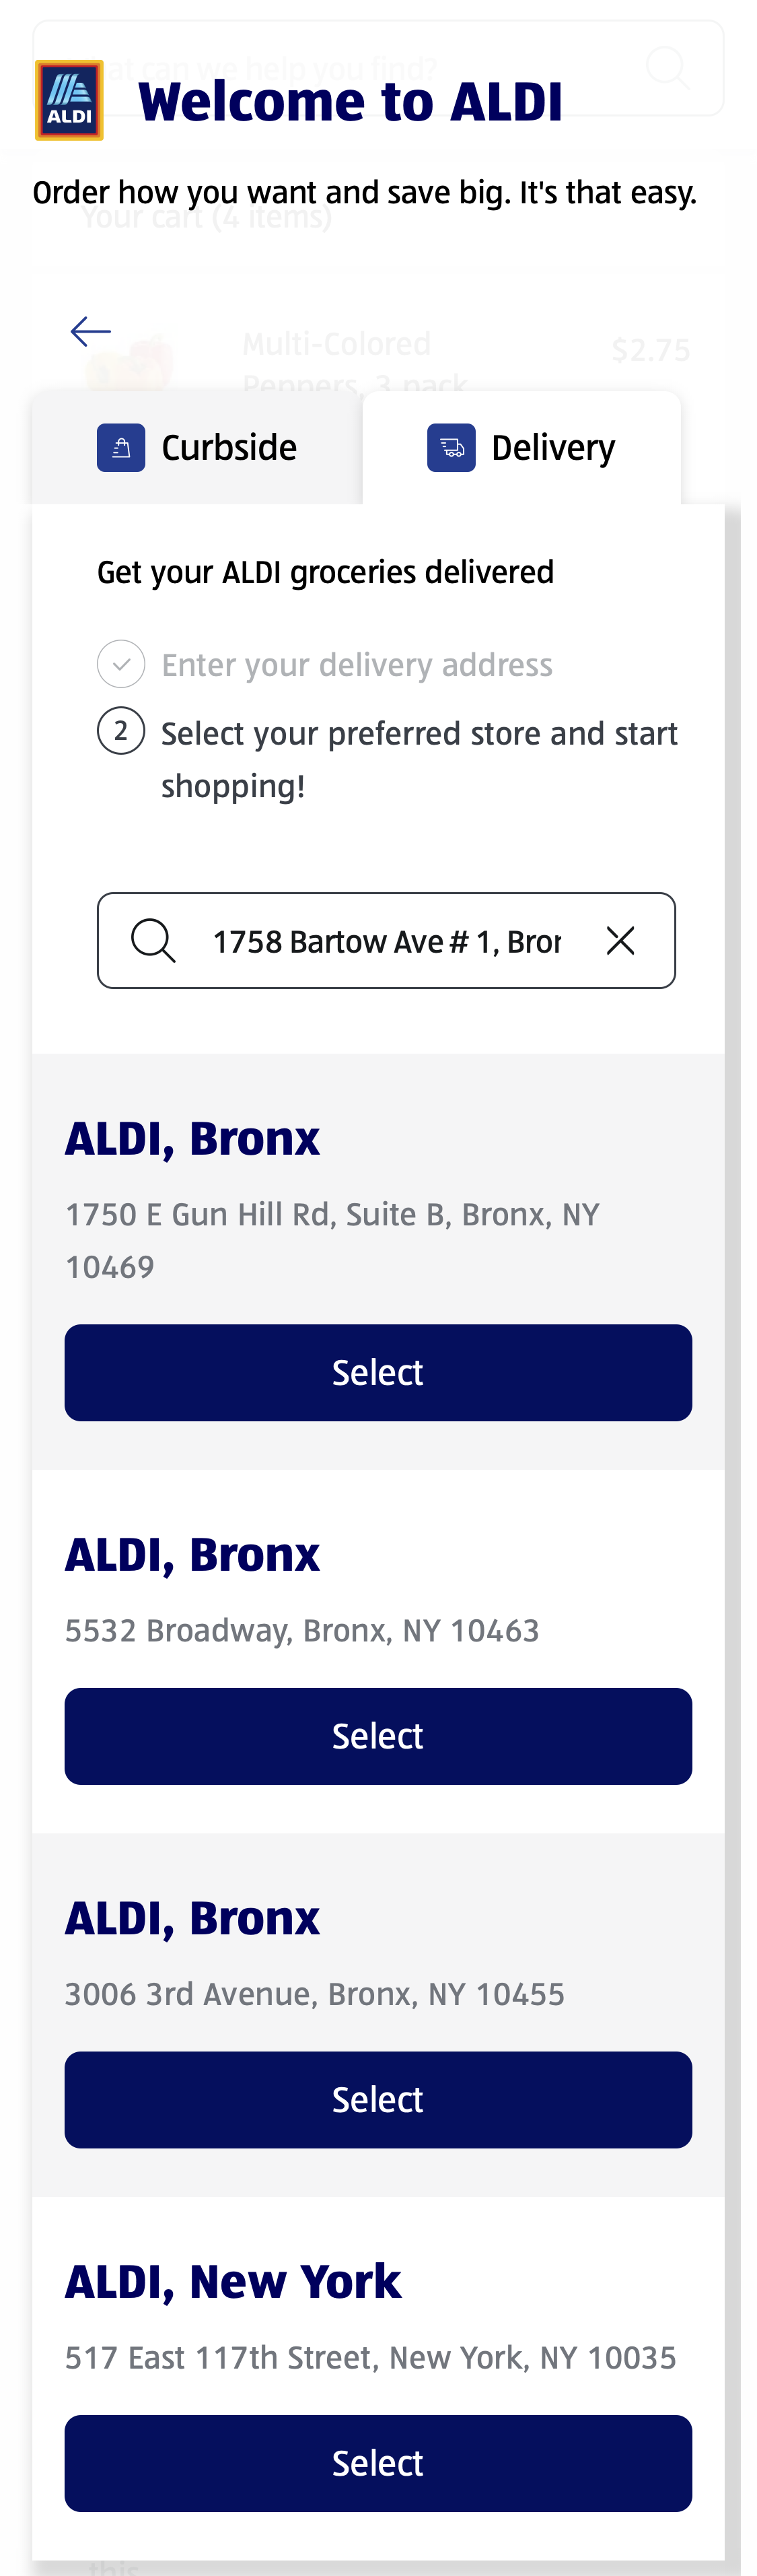
Task: Switch to the Curbside tab
Action: 196,447
